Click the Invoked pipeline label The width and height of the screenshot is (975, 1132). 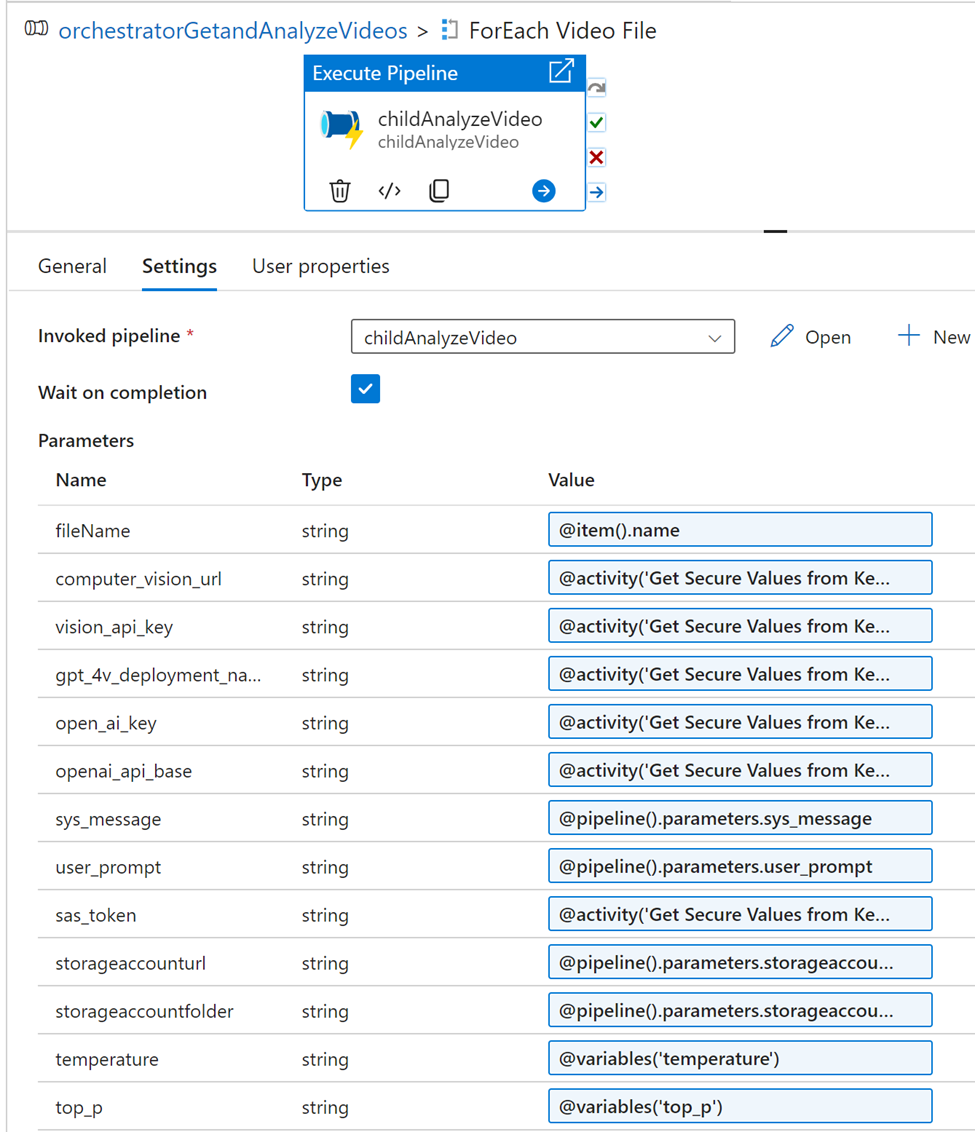click(x=109, y=336)
